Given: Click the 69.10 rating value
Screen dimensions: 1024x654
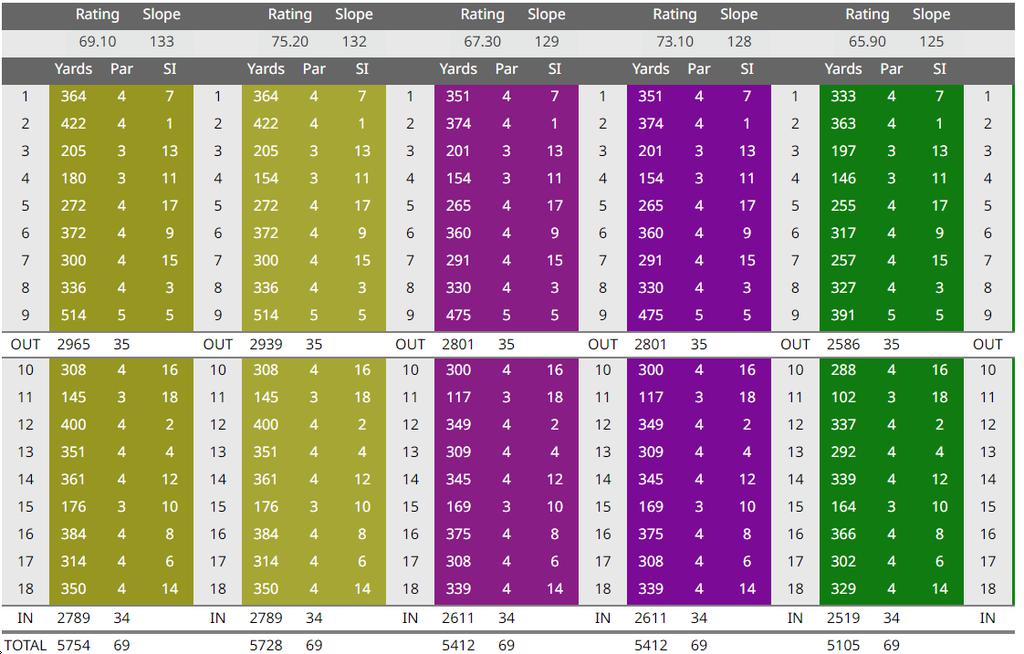Looking at the screenshot, I should coord(98,42).
